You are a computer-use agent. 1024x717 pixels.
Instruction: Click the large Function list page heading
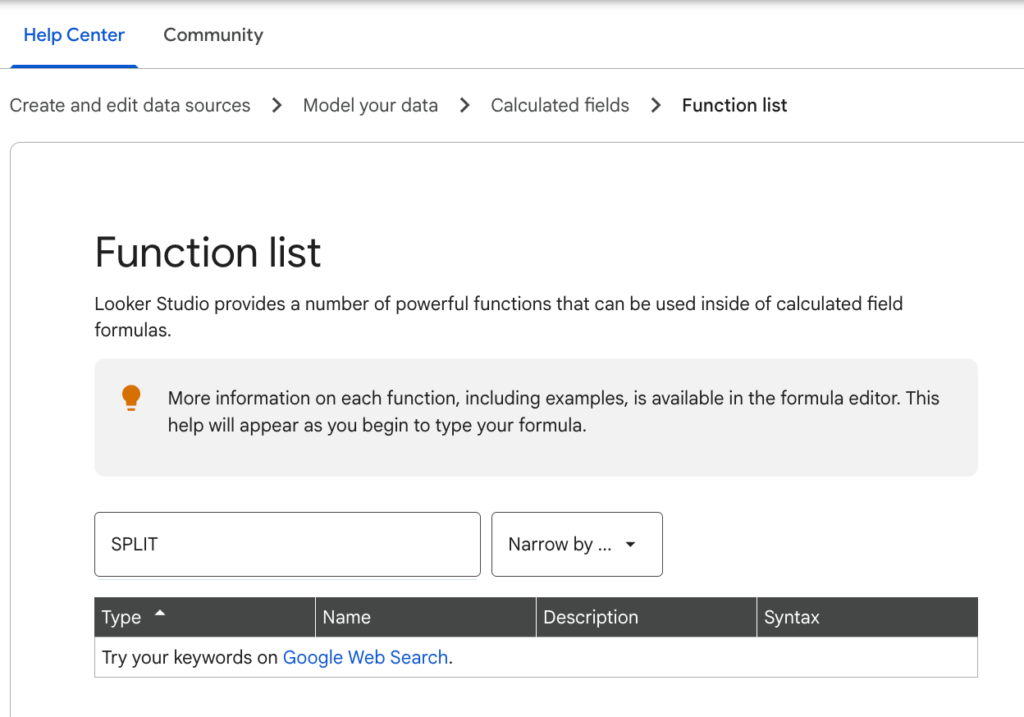click(208, 252)
